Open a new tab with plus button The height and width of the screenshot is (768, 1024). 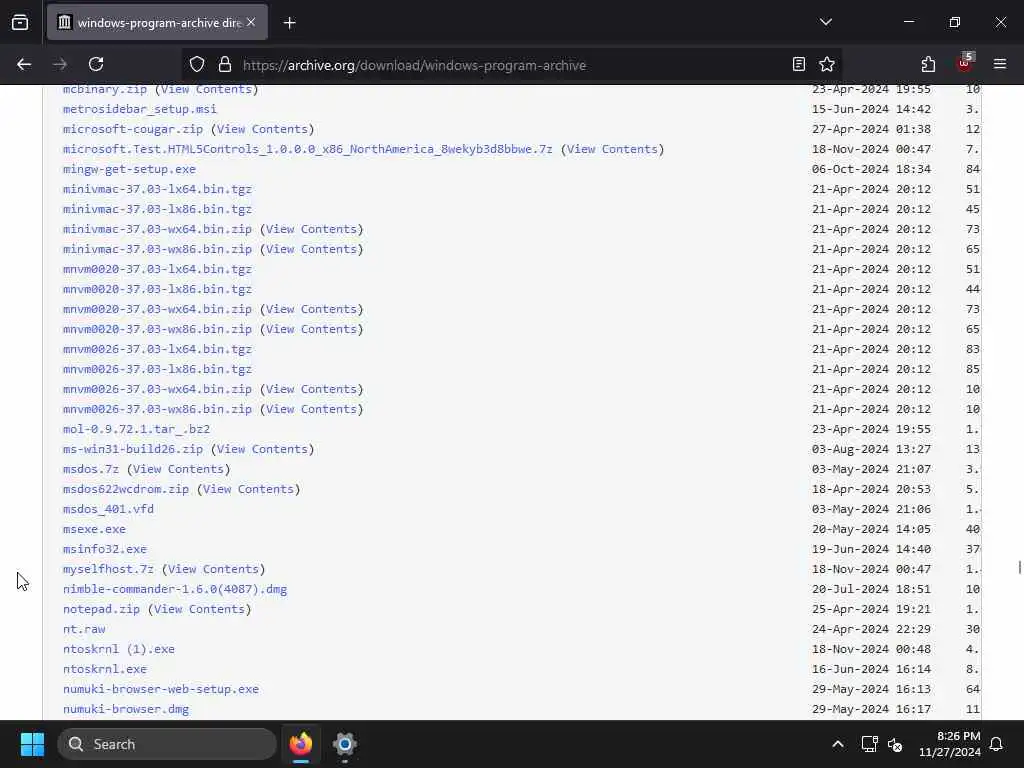click(289, 23)
